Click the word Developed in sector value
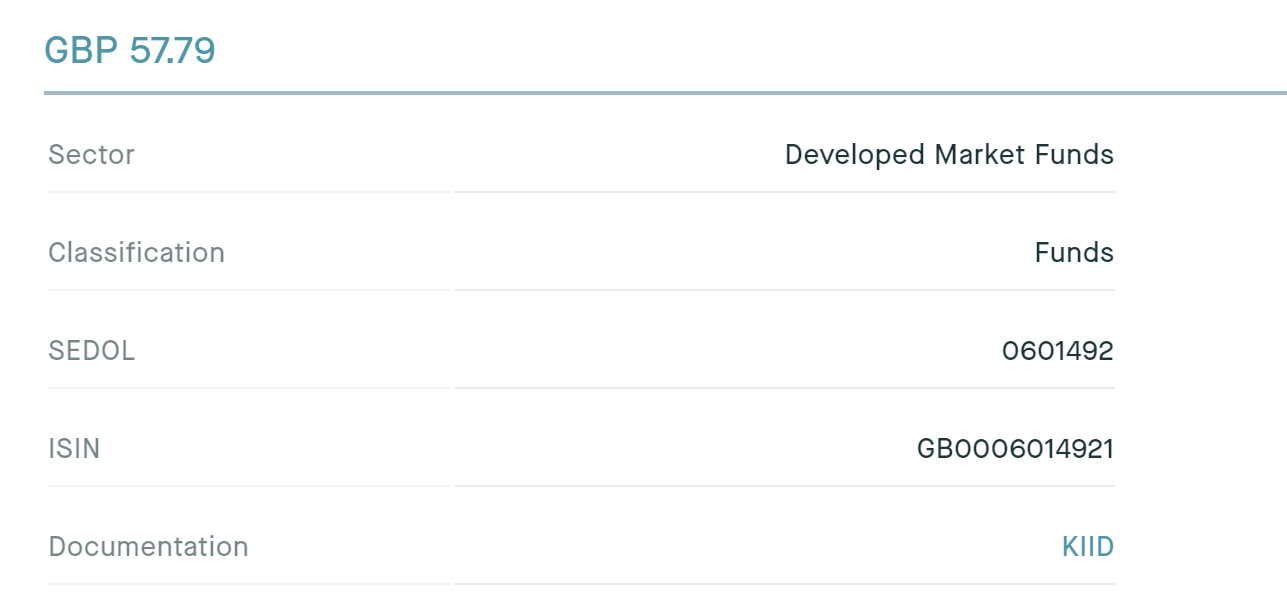1287x603 pixels. pyautogui.click(x=855, y=155)
